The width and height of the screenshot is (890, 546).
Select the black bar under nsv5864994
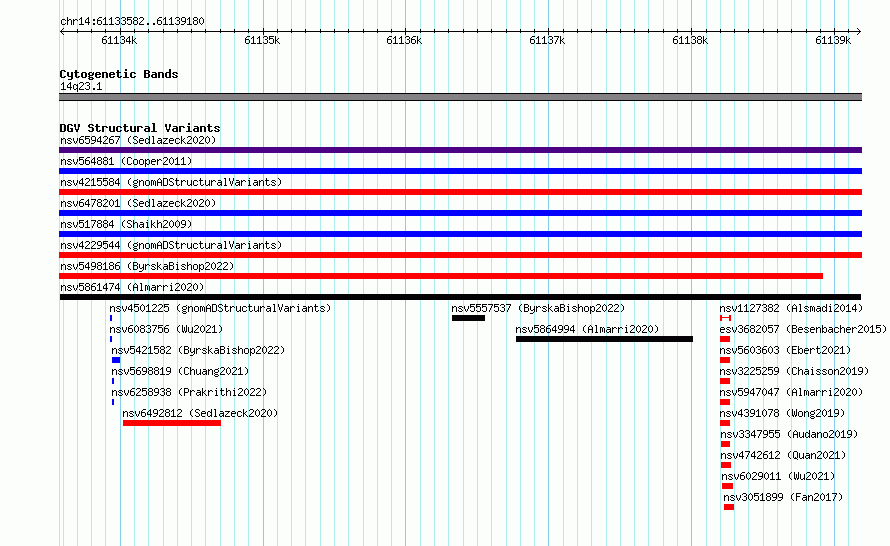604,339
